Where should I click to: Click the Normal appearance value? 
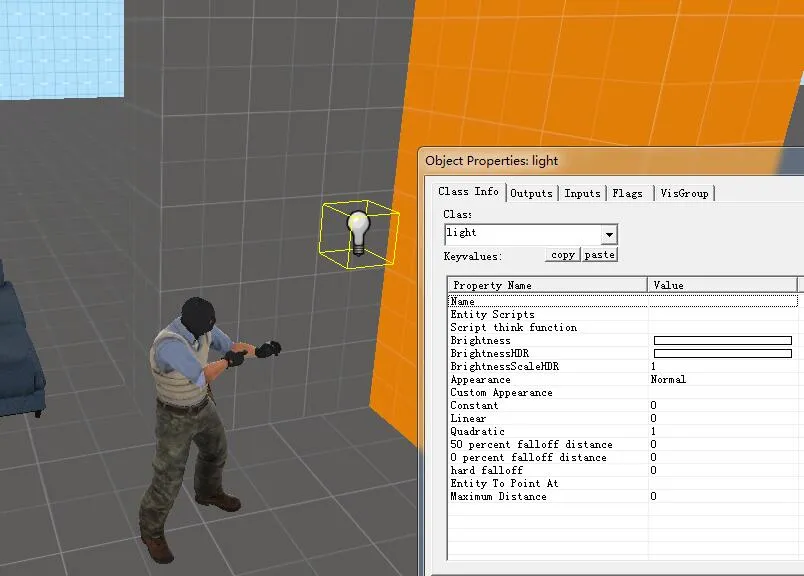point(668,380)
